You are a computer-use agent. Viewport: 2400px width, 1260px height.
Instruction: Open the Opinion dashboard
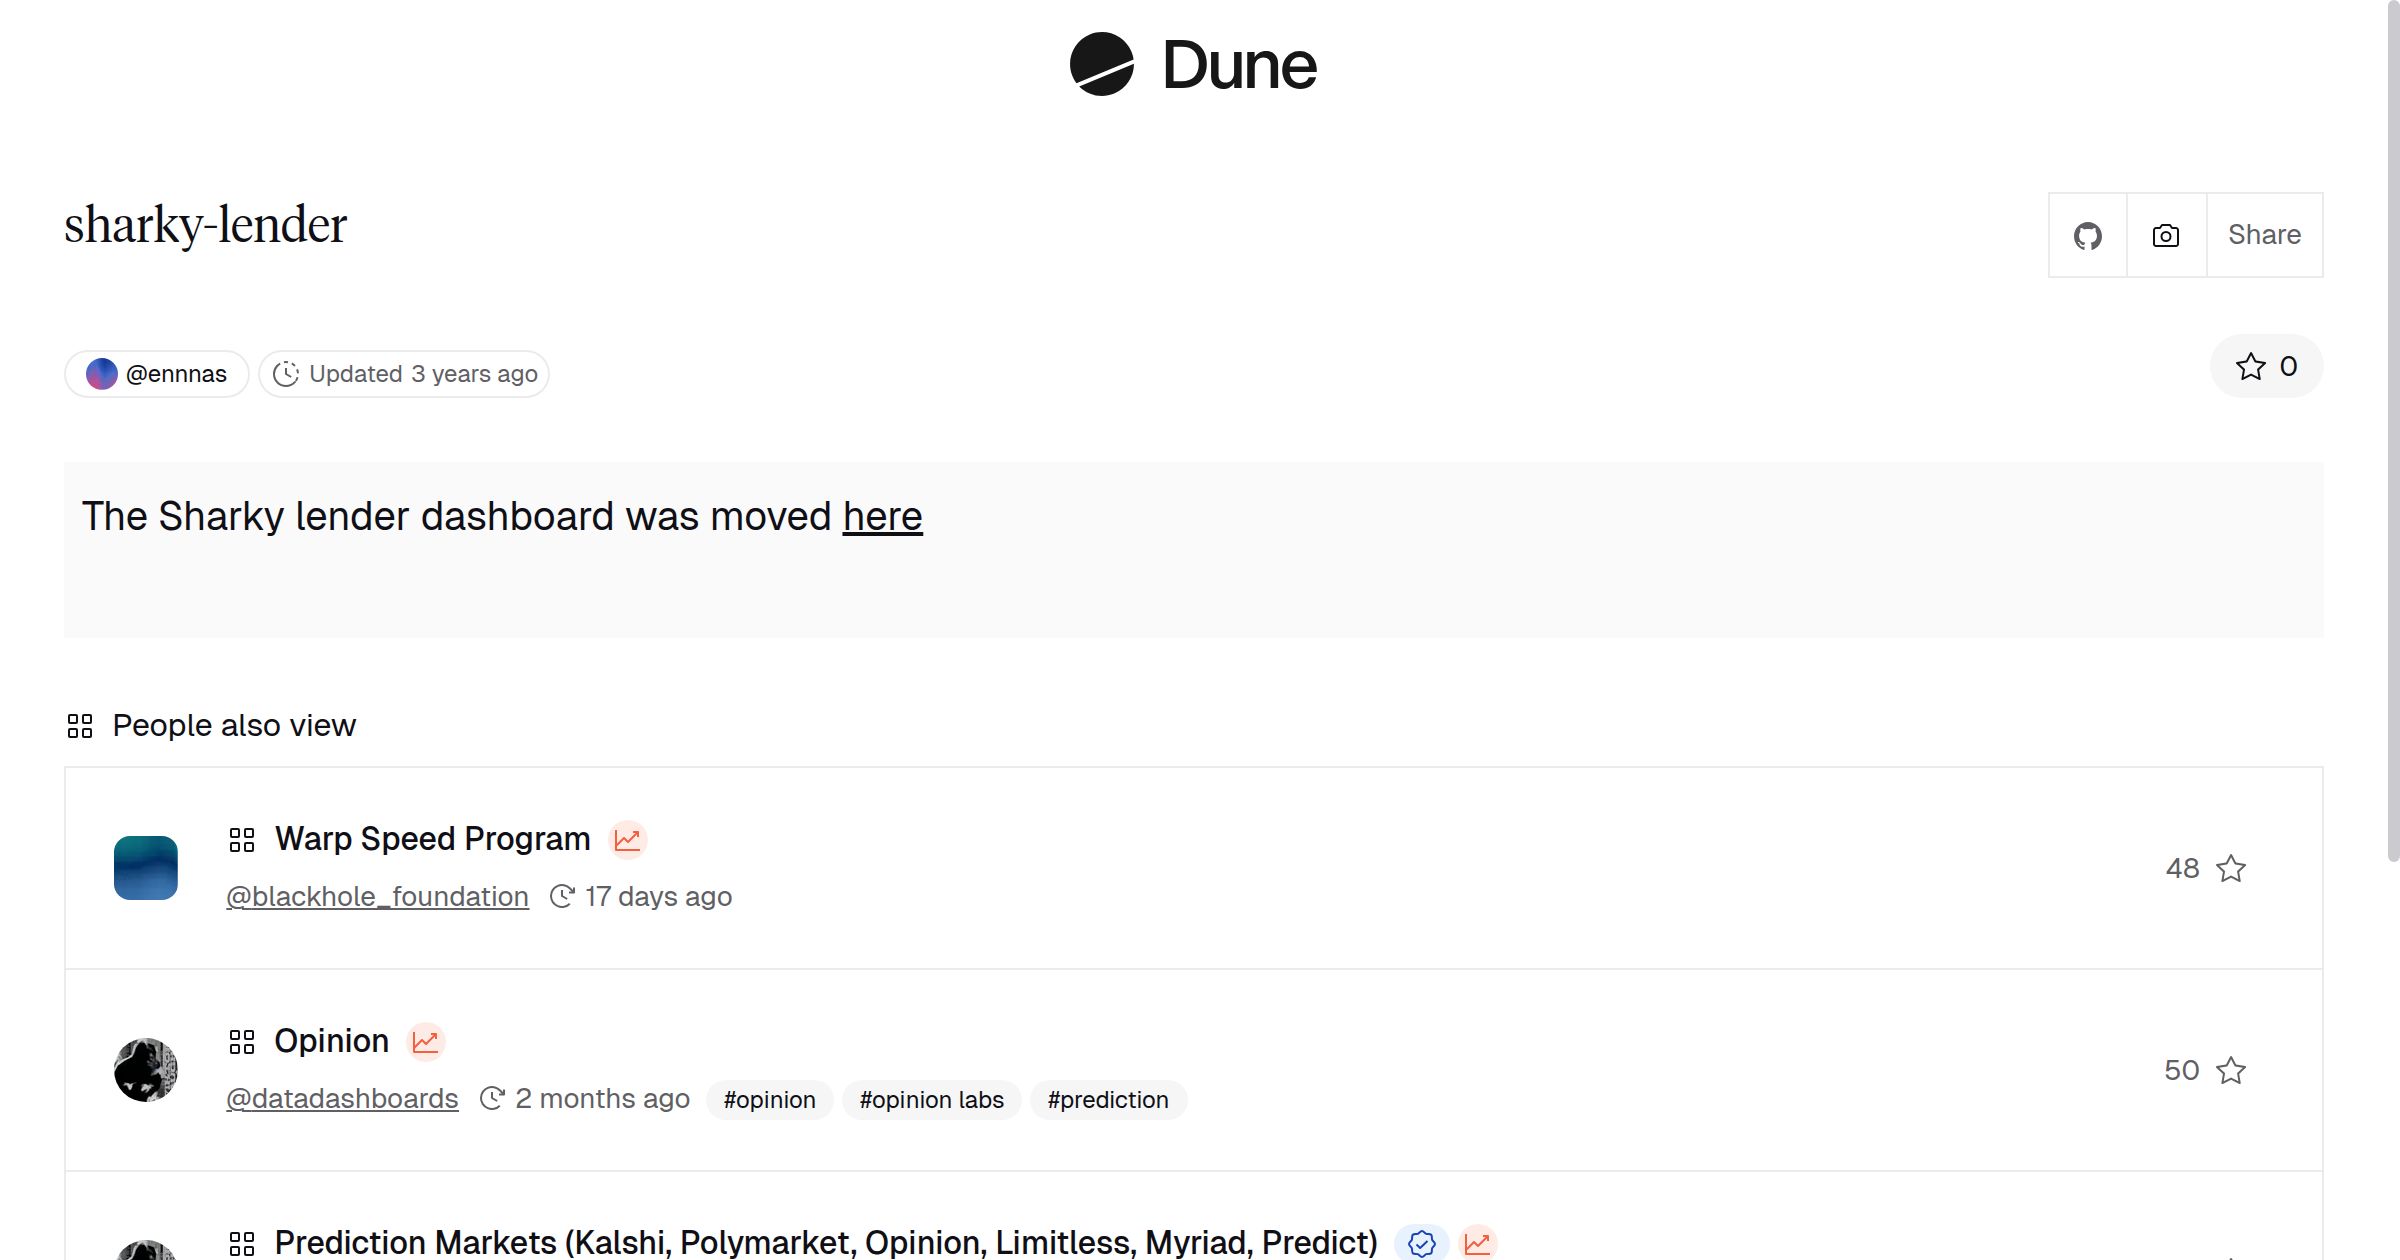click(x=331, y=1041)
